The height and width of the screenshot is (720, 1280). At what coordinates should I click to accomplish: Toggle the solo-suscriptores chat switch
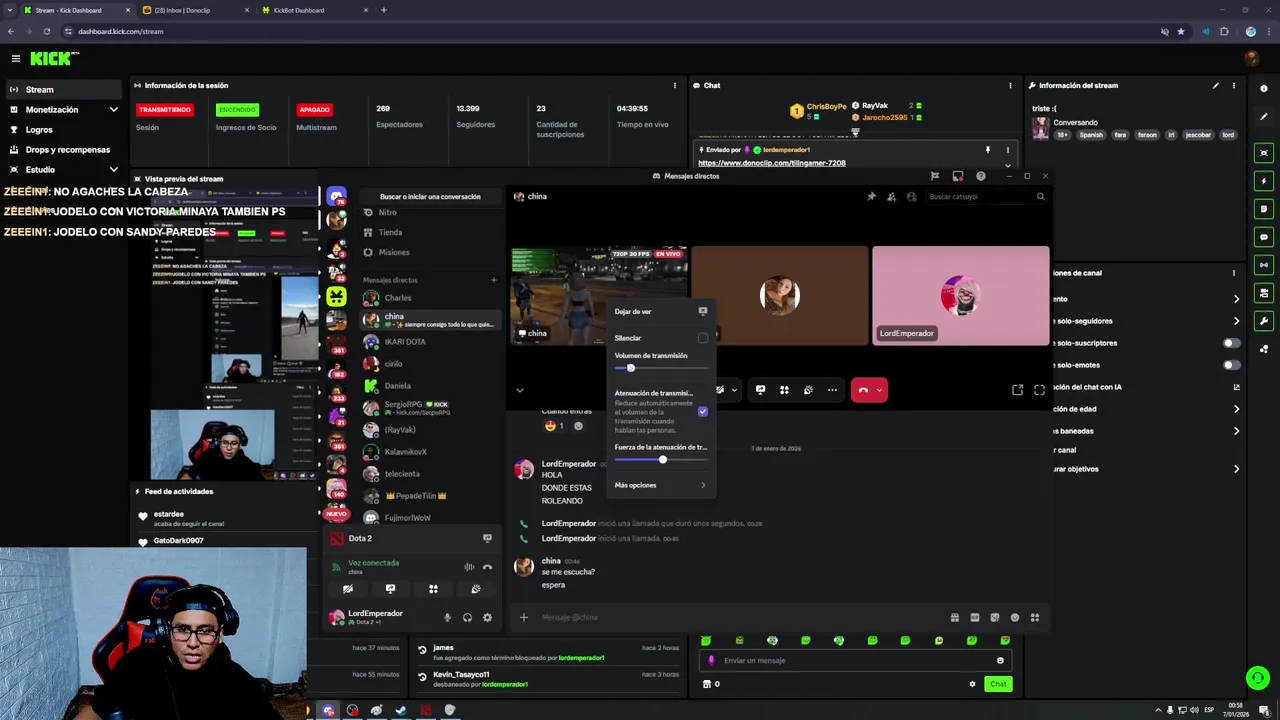[1232, 343]
